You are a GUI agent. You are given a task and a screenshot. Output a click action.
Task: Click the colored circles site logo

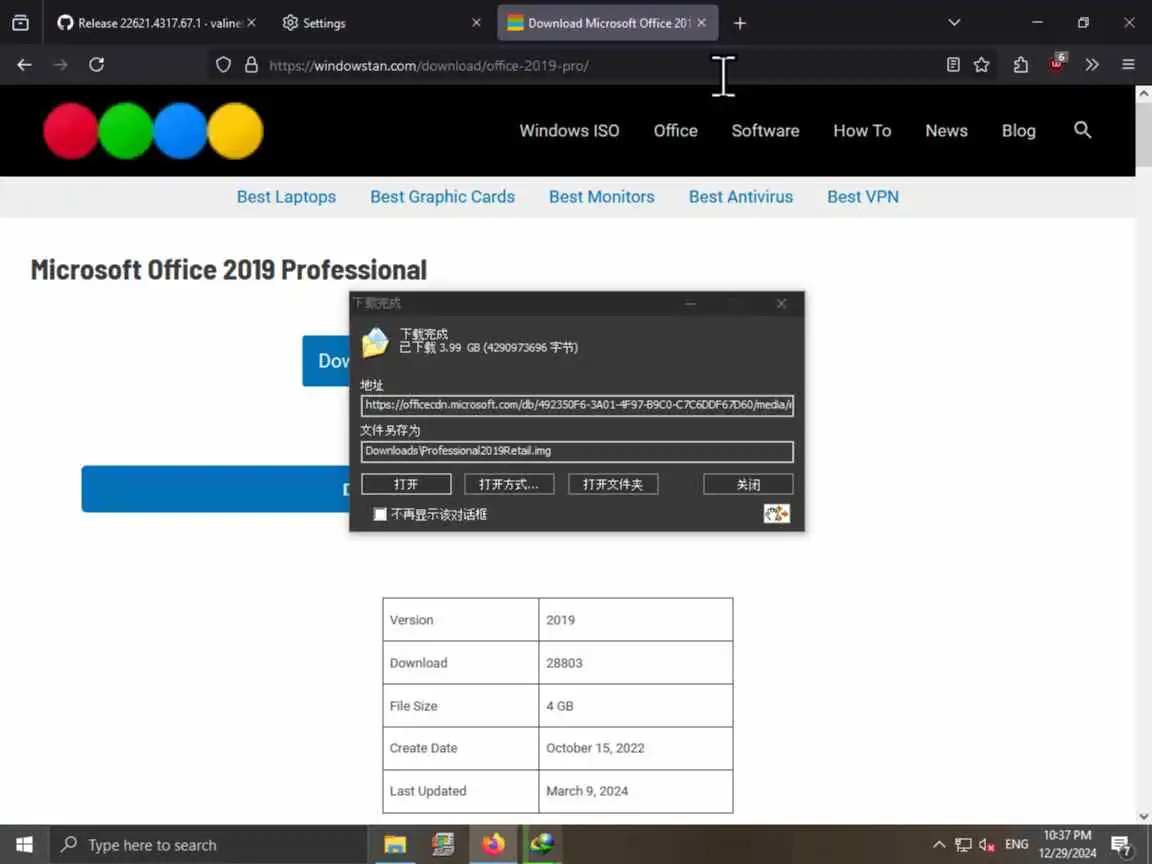[x=153, y=131]
